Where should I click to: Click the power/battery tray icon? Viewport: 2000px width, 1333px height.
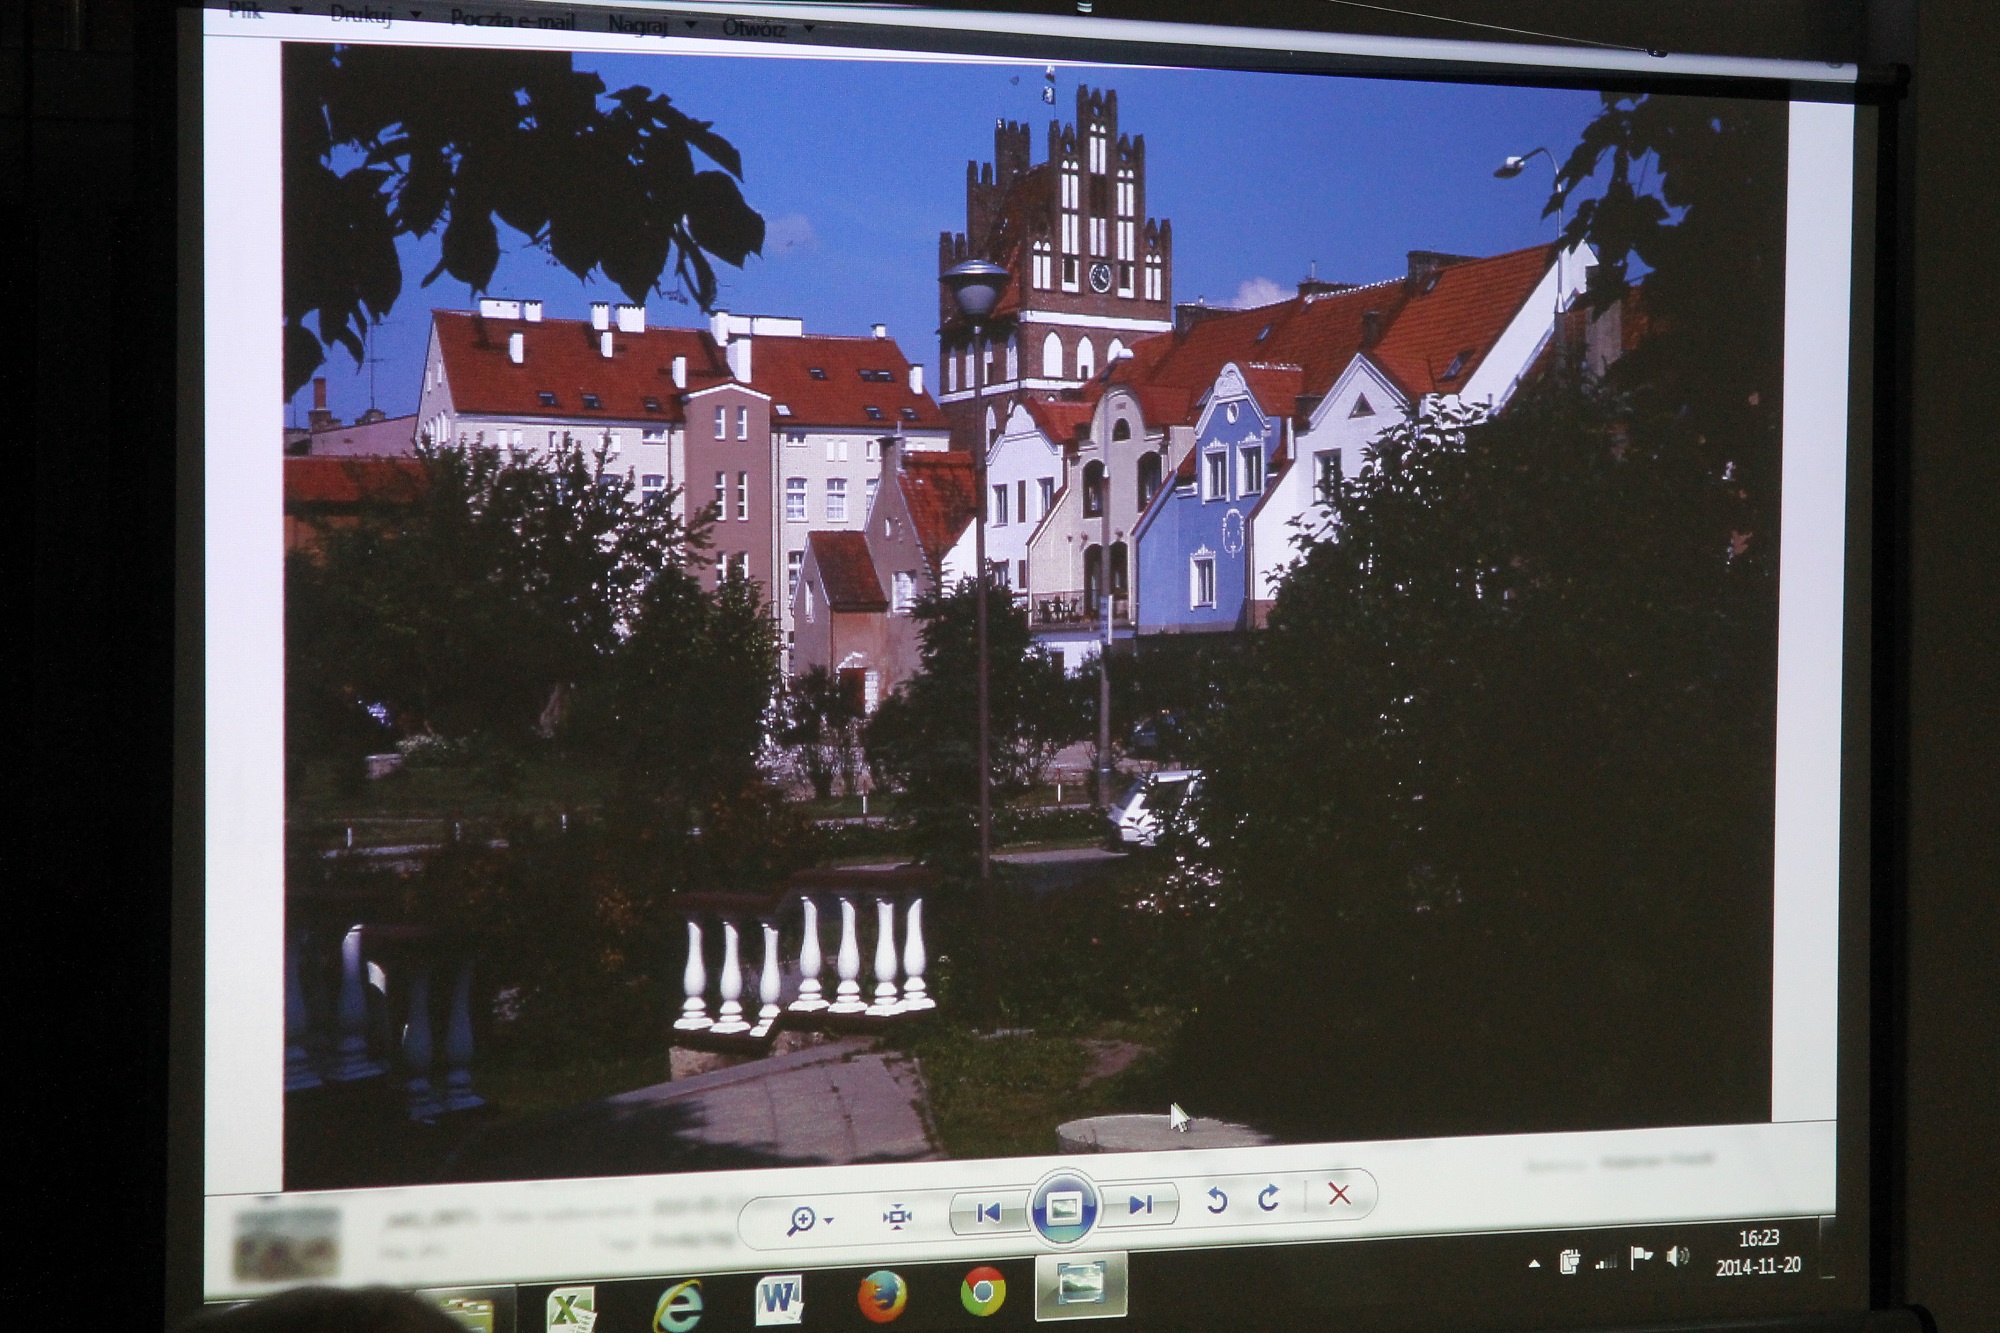tap(1569, 1262)
